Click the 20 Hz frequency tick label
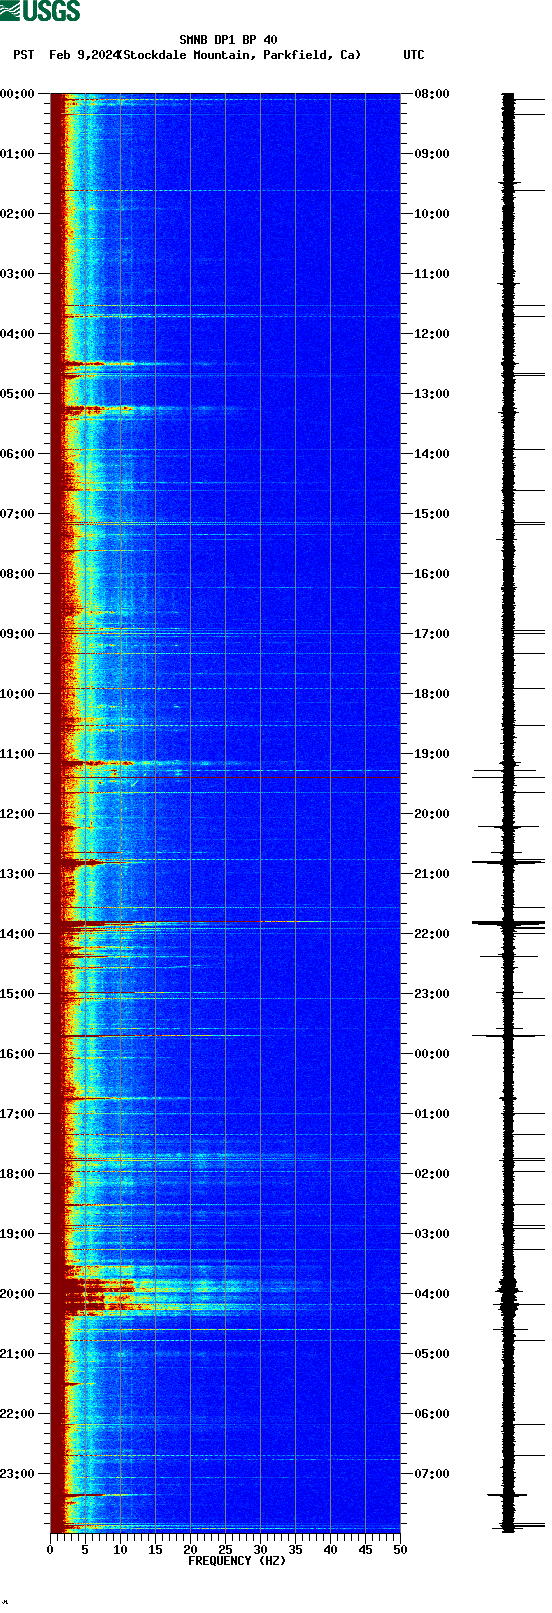 tap(190, 1550)
